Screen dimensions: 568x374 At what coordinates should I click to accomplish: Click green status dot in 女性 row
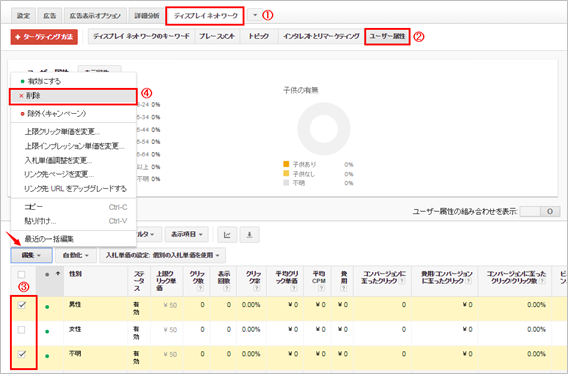[47, 331]
